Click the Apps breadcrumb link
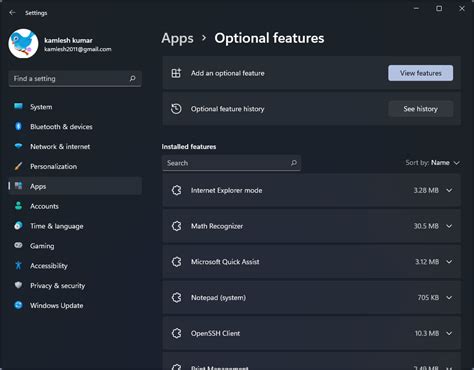This screenshot has width=474, height=370. (x=177, y=38)
